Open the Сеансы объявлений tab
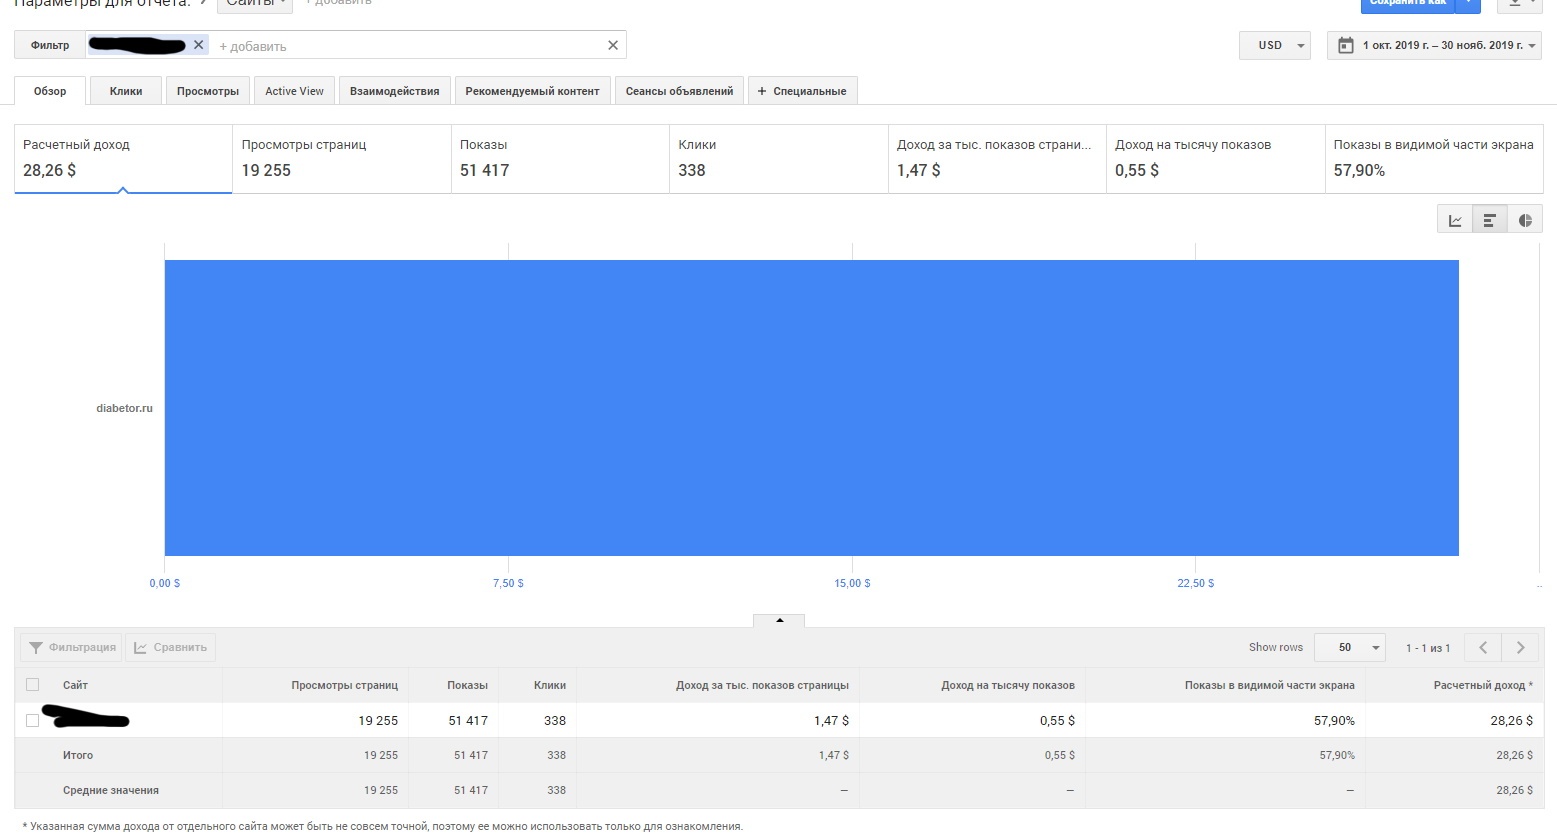1557x835 pixels. [679, 91]
